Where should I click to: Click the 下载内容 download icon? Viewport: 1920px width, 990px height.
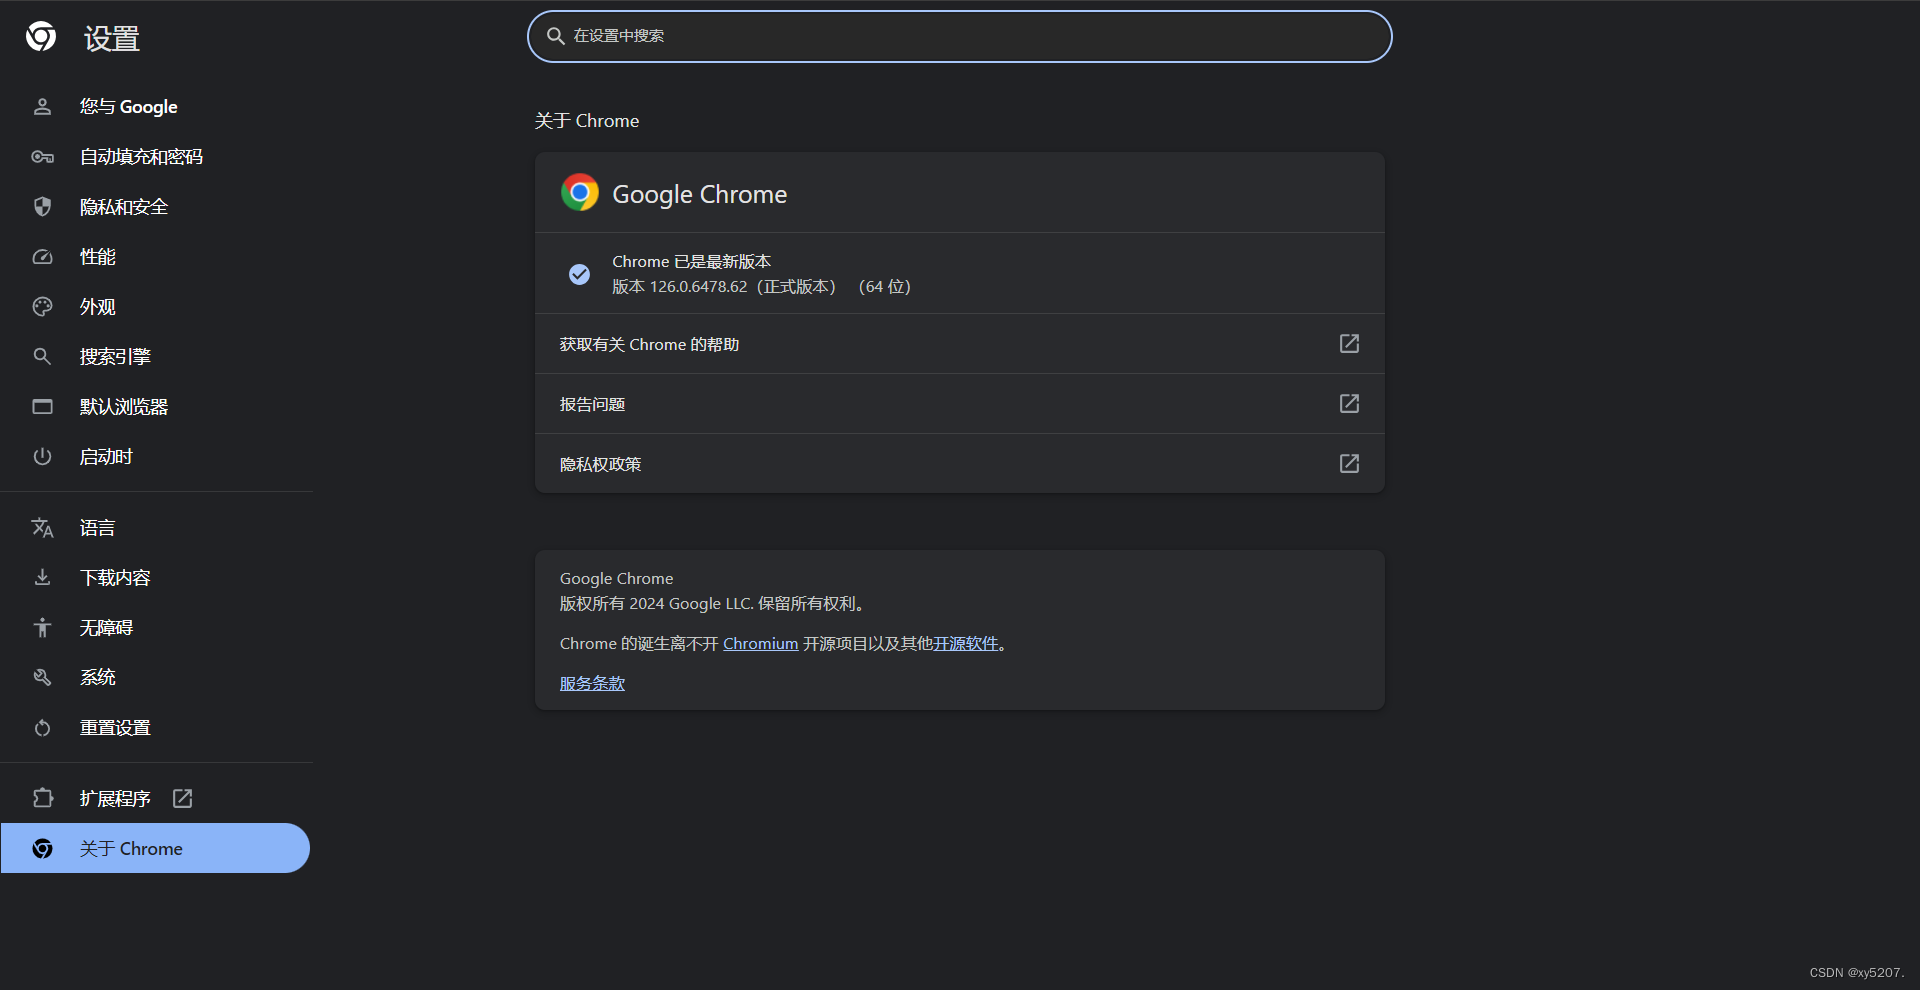click(x=42, y=577)
